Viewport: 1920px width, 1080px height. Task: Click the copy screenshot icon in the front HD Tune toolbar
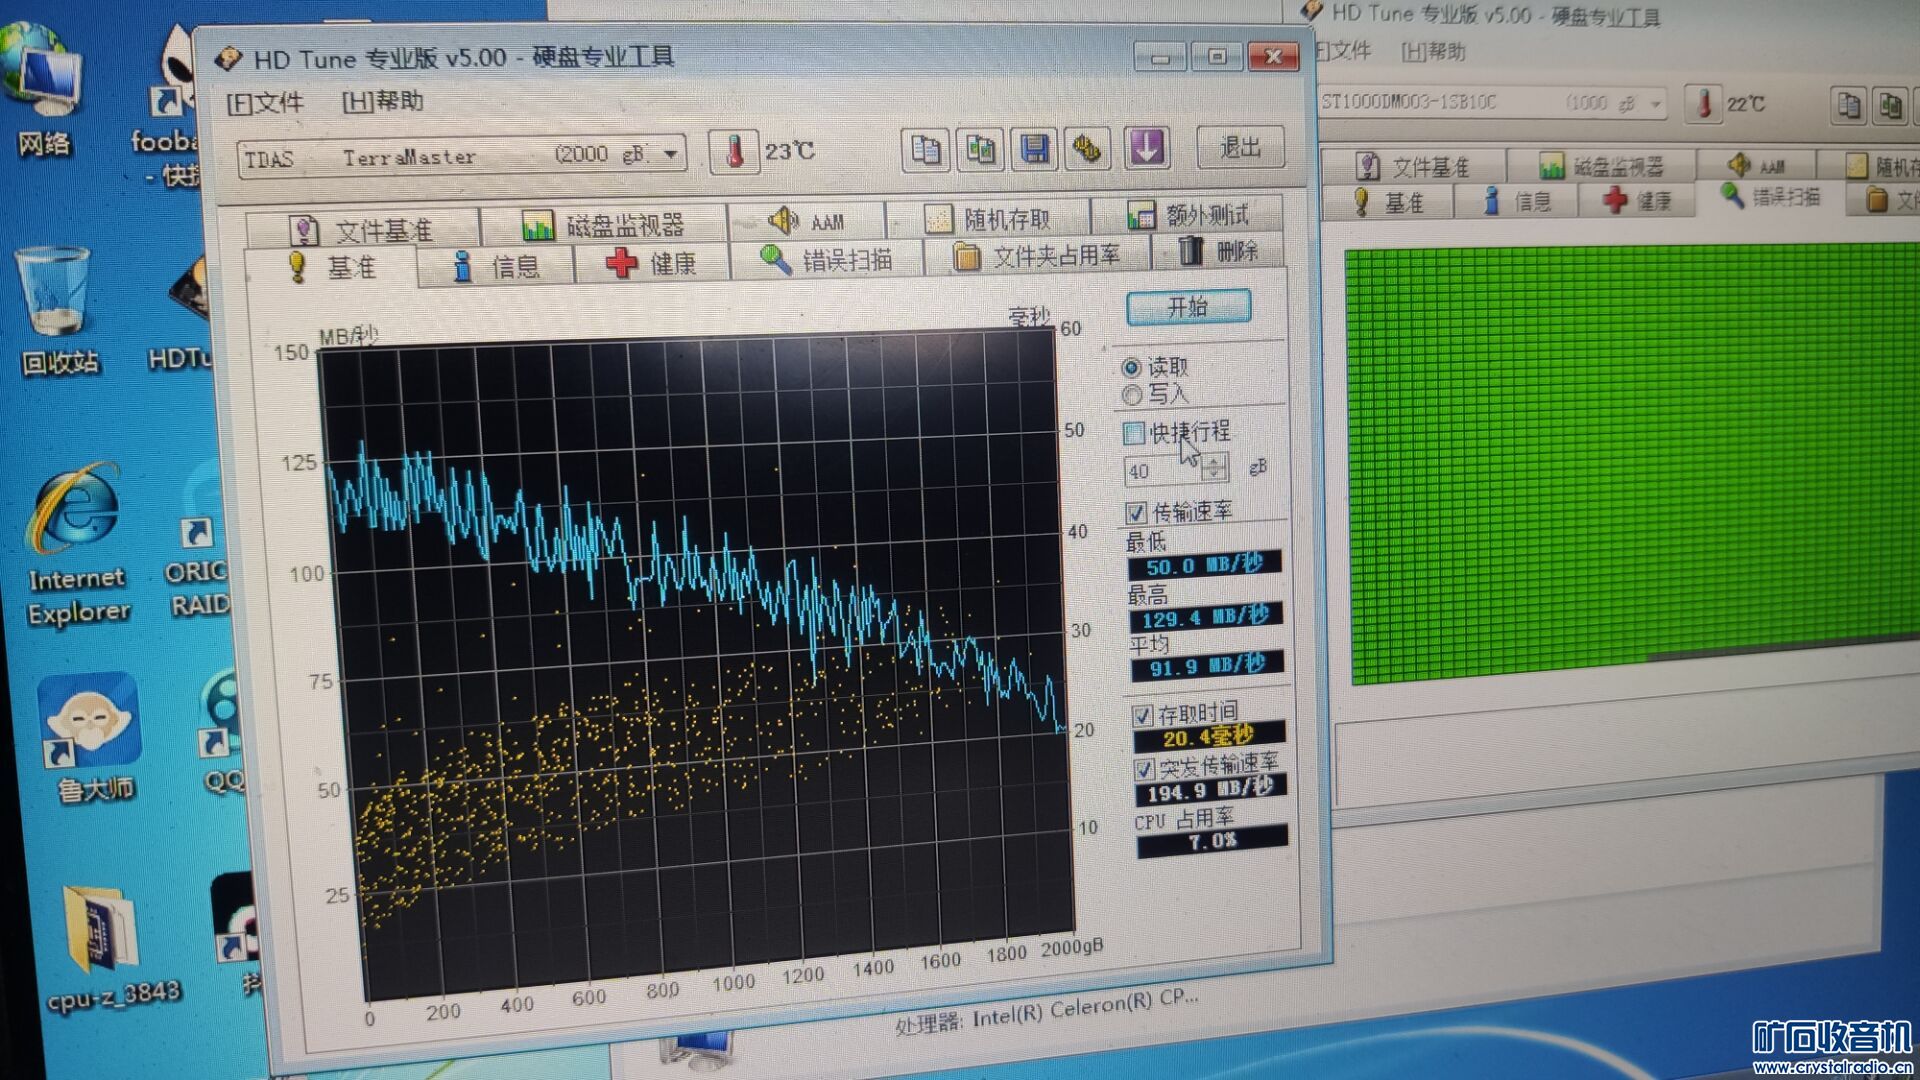981,150
